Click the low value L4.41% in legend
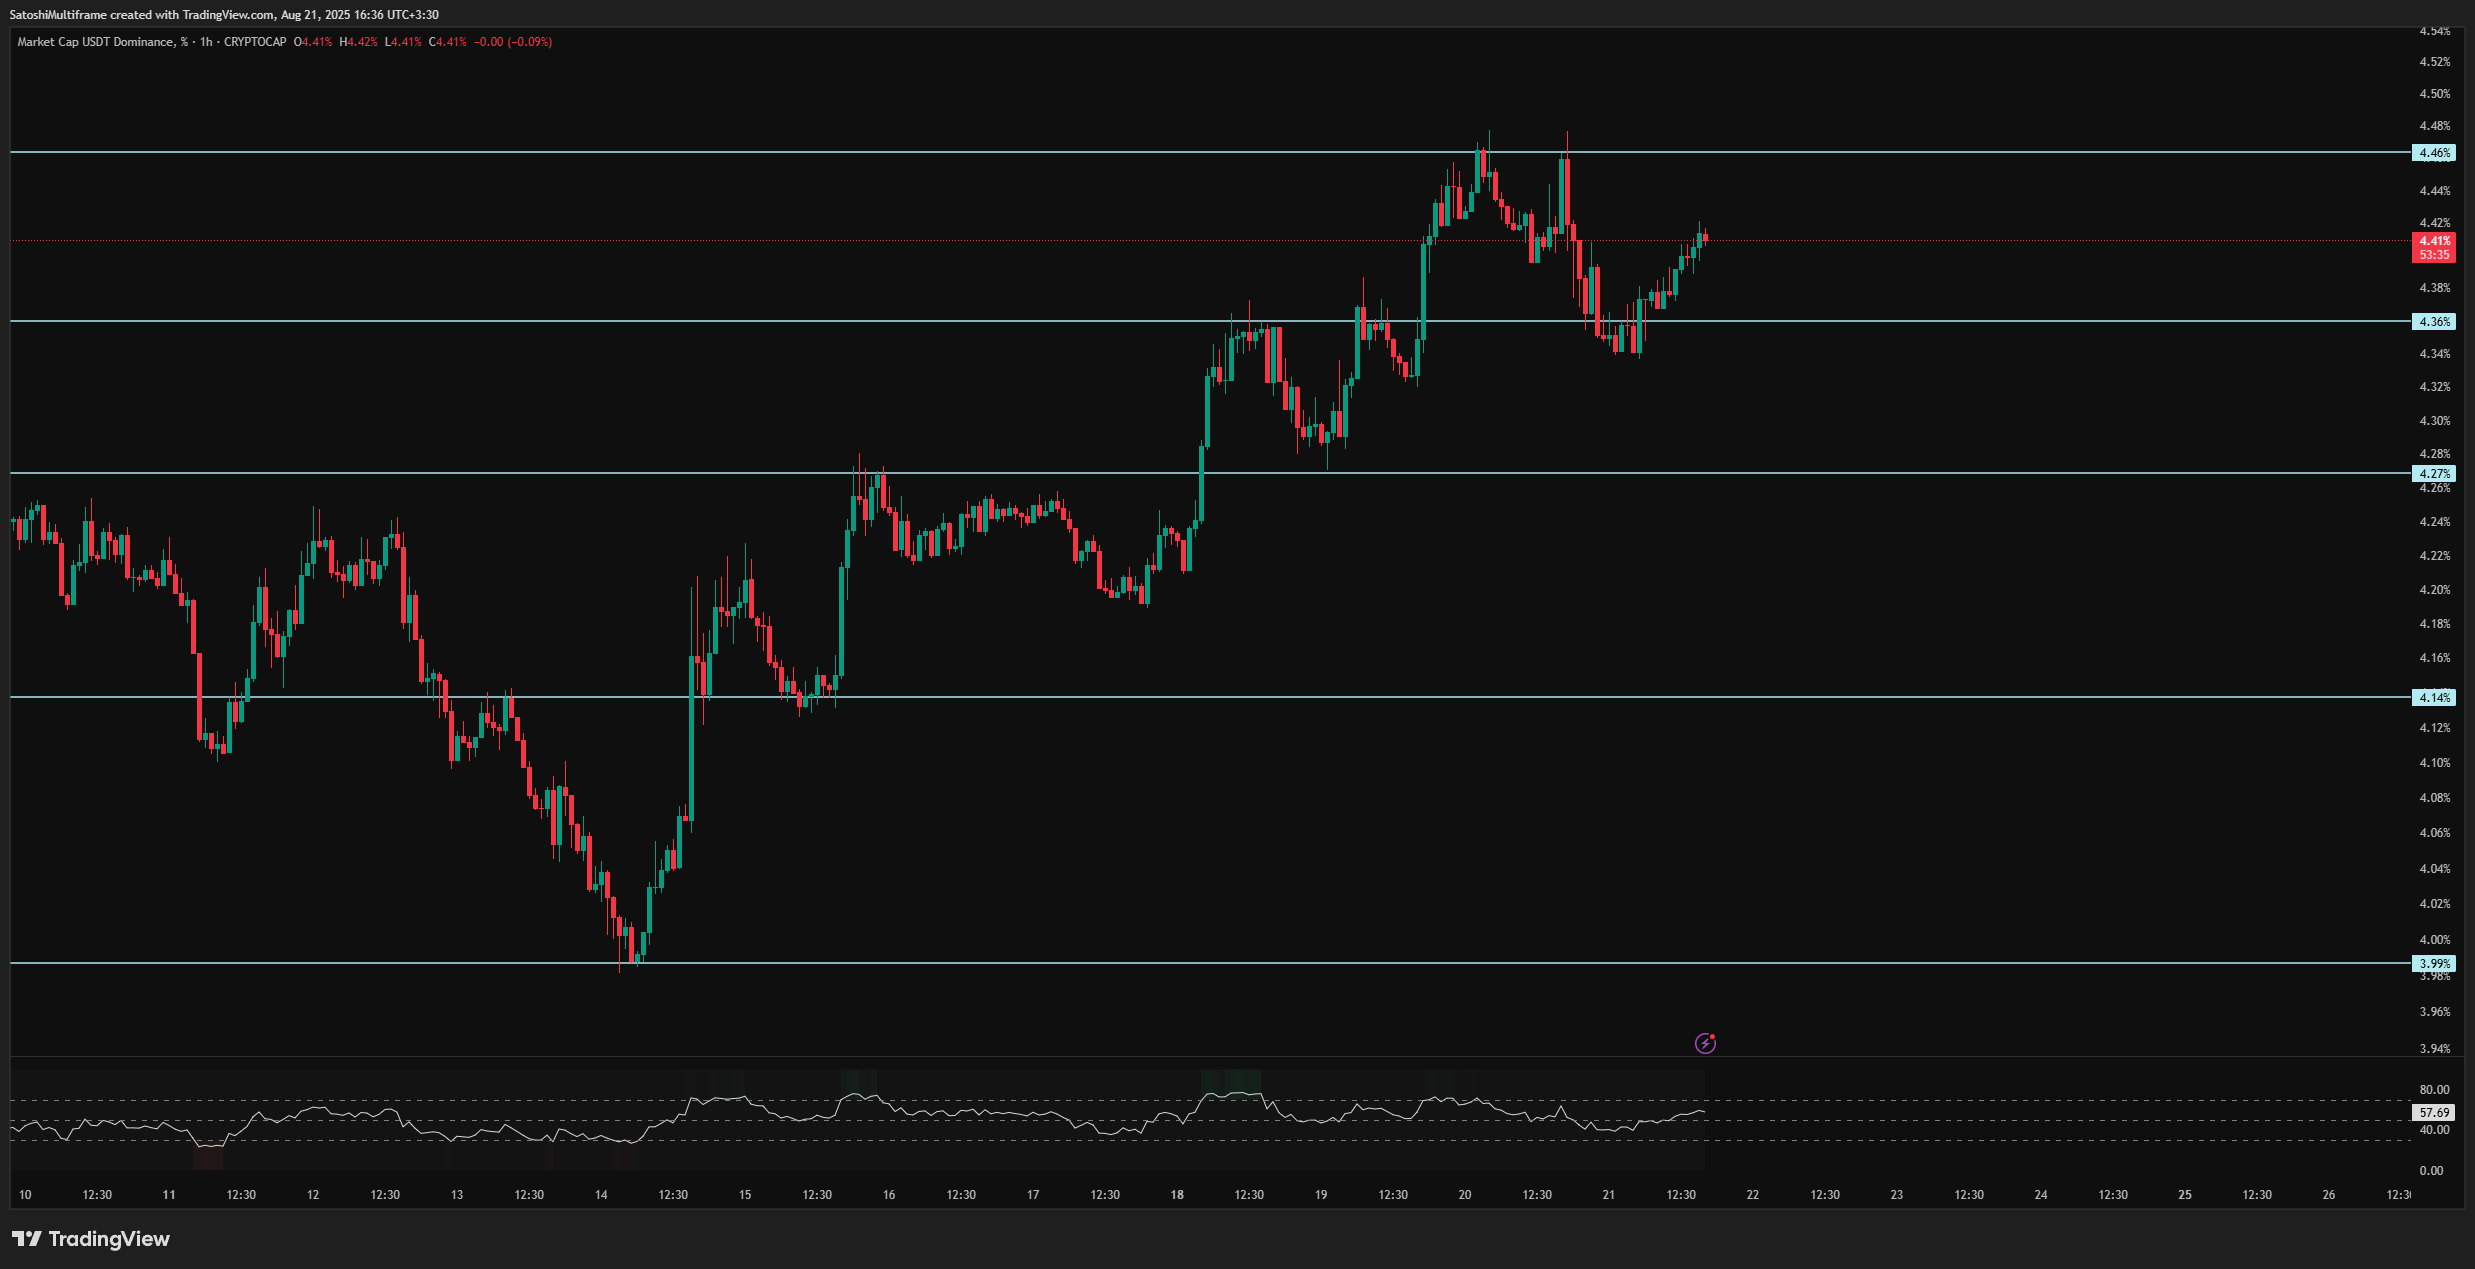 (403, 42)
